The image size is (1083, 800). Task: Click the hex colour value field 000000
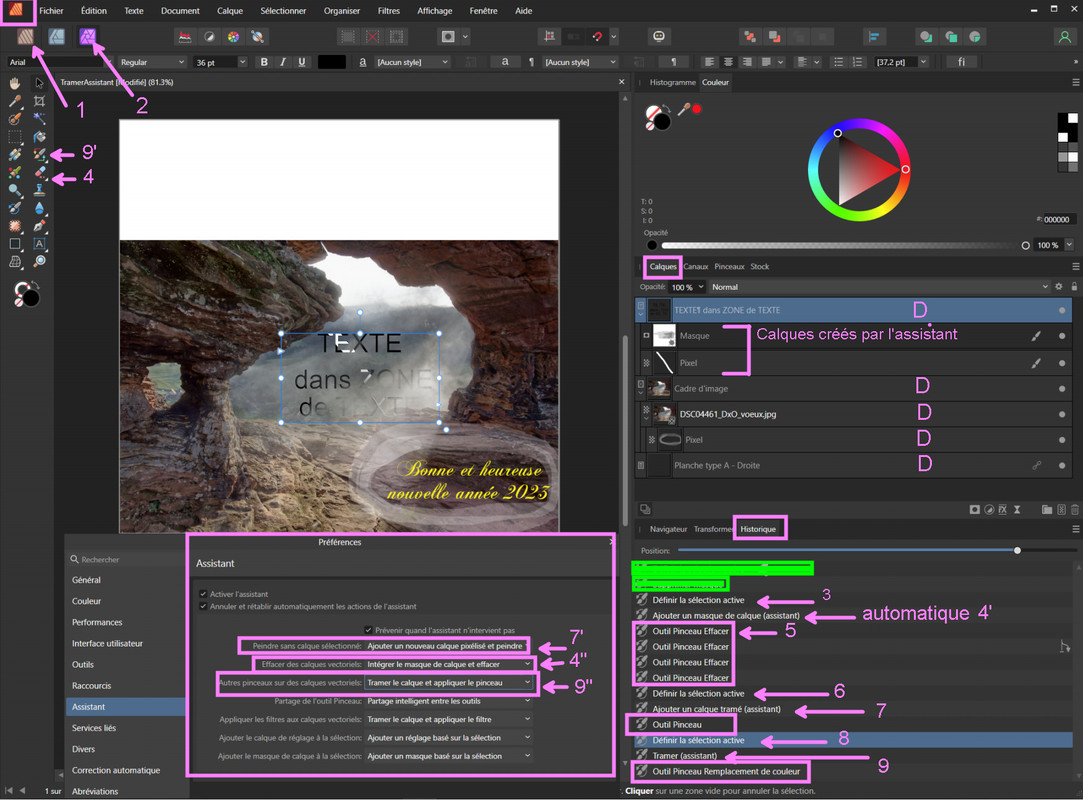pyautogui.click(x=1057, y=220)
